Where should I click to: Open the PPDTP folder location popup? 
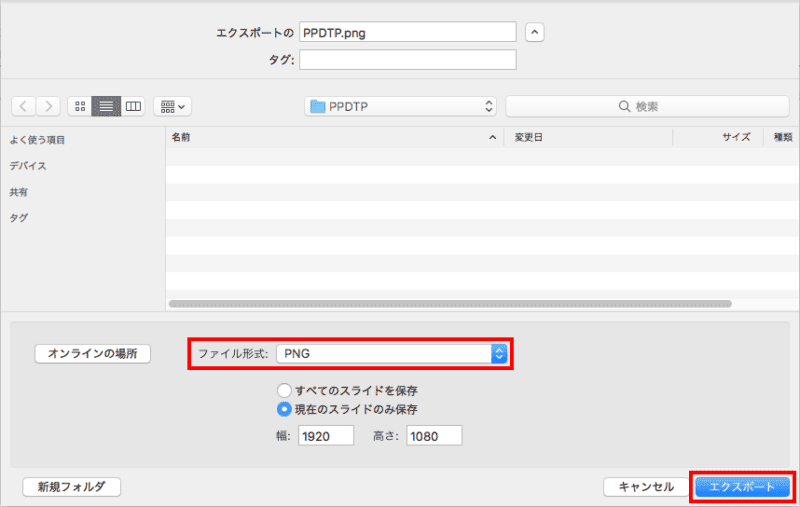(x=401, y=106)
